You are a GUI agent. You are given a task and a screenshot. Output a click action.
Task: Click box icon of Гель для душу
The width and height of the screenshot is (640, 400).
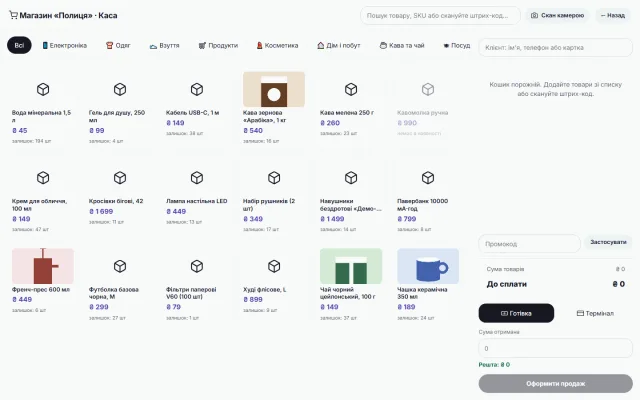point(120,89)
